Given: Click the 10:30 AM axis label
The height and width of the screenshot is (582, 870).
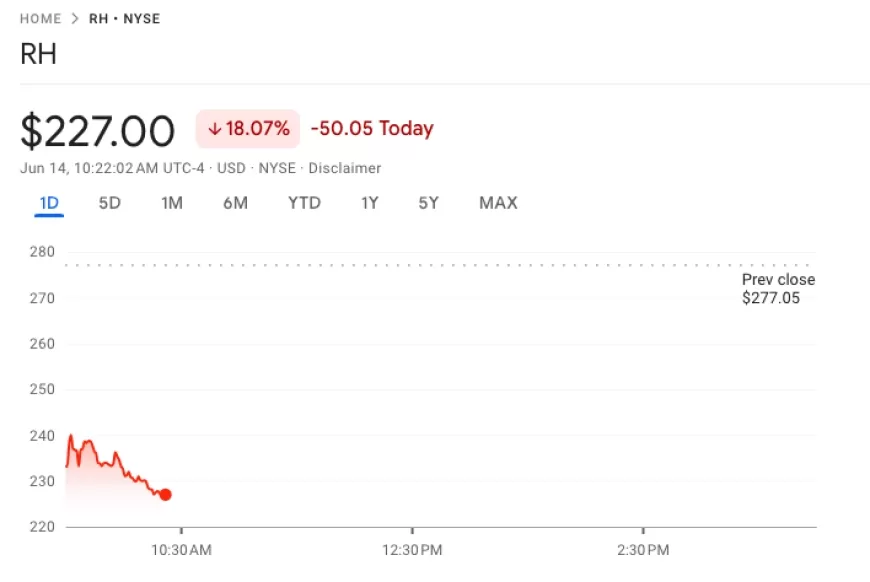Looking at the screenshot, I should [x=183, y=549].
